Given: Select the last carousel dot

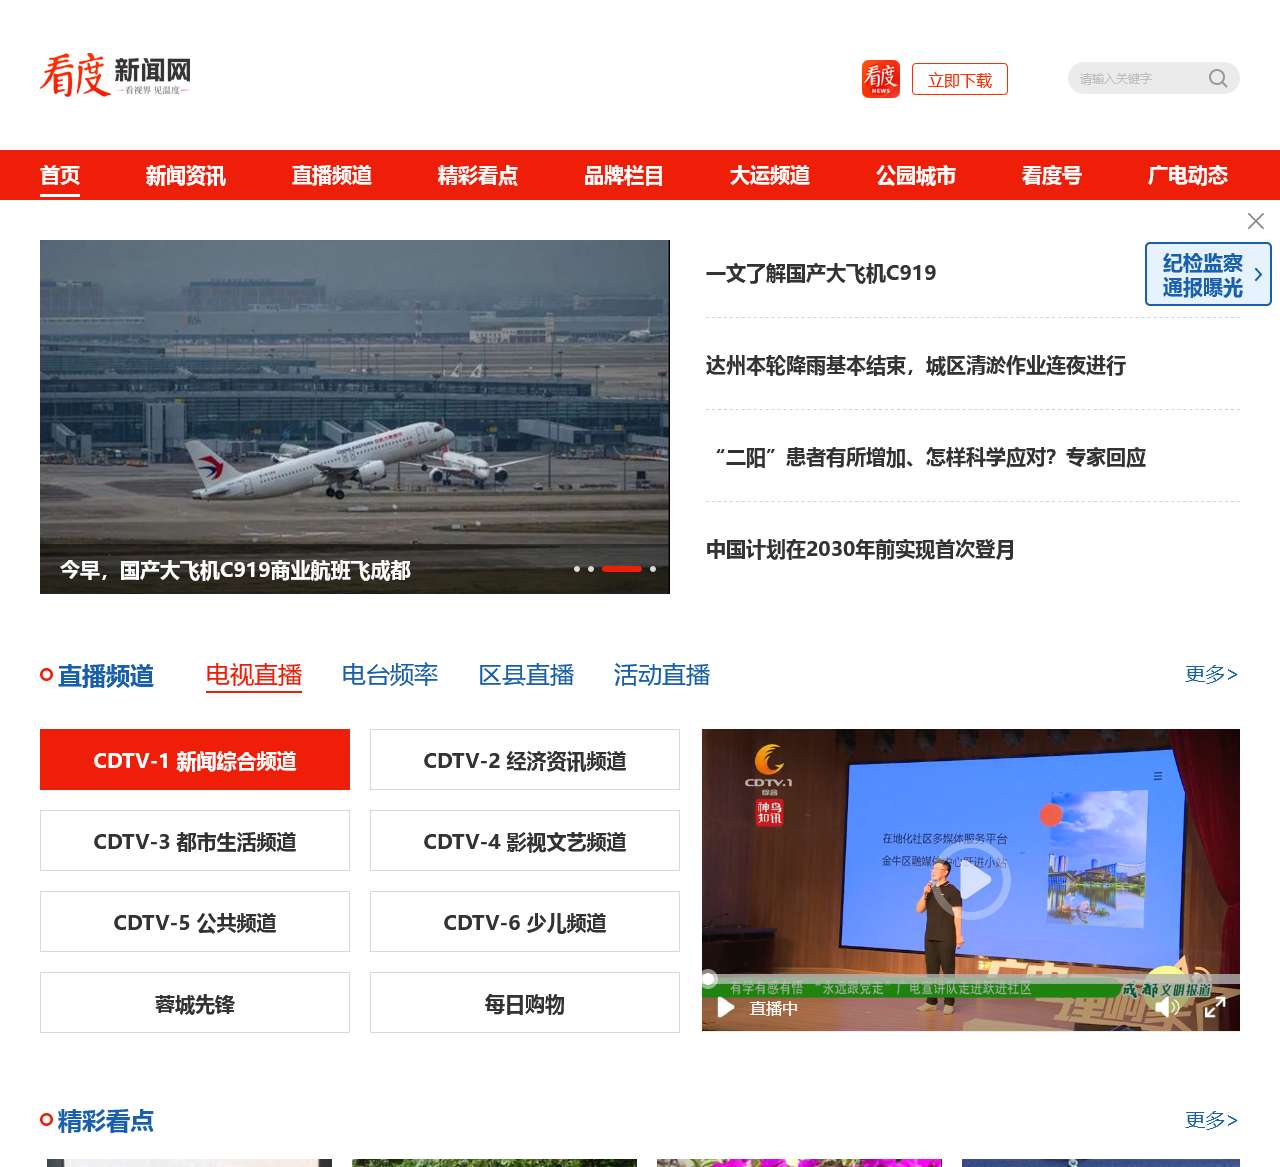Looking at the screenshot, I should 653,569.
